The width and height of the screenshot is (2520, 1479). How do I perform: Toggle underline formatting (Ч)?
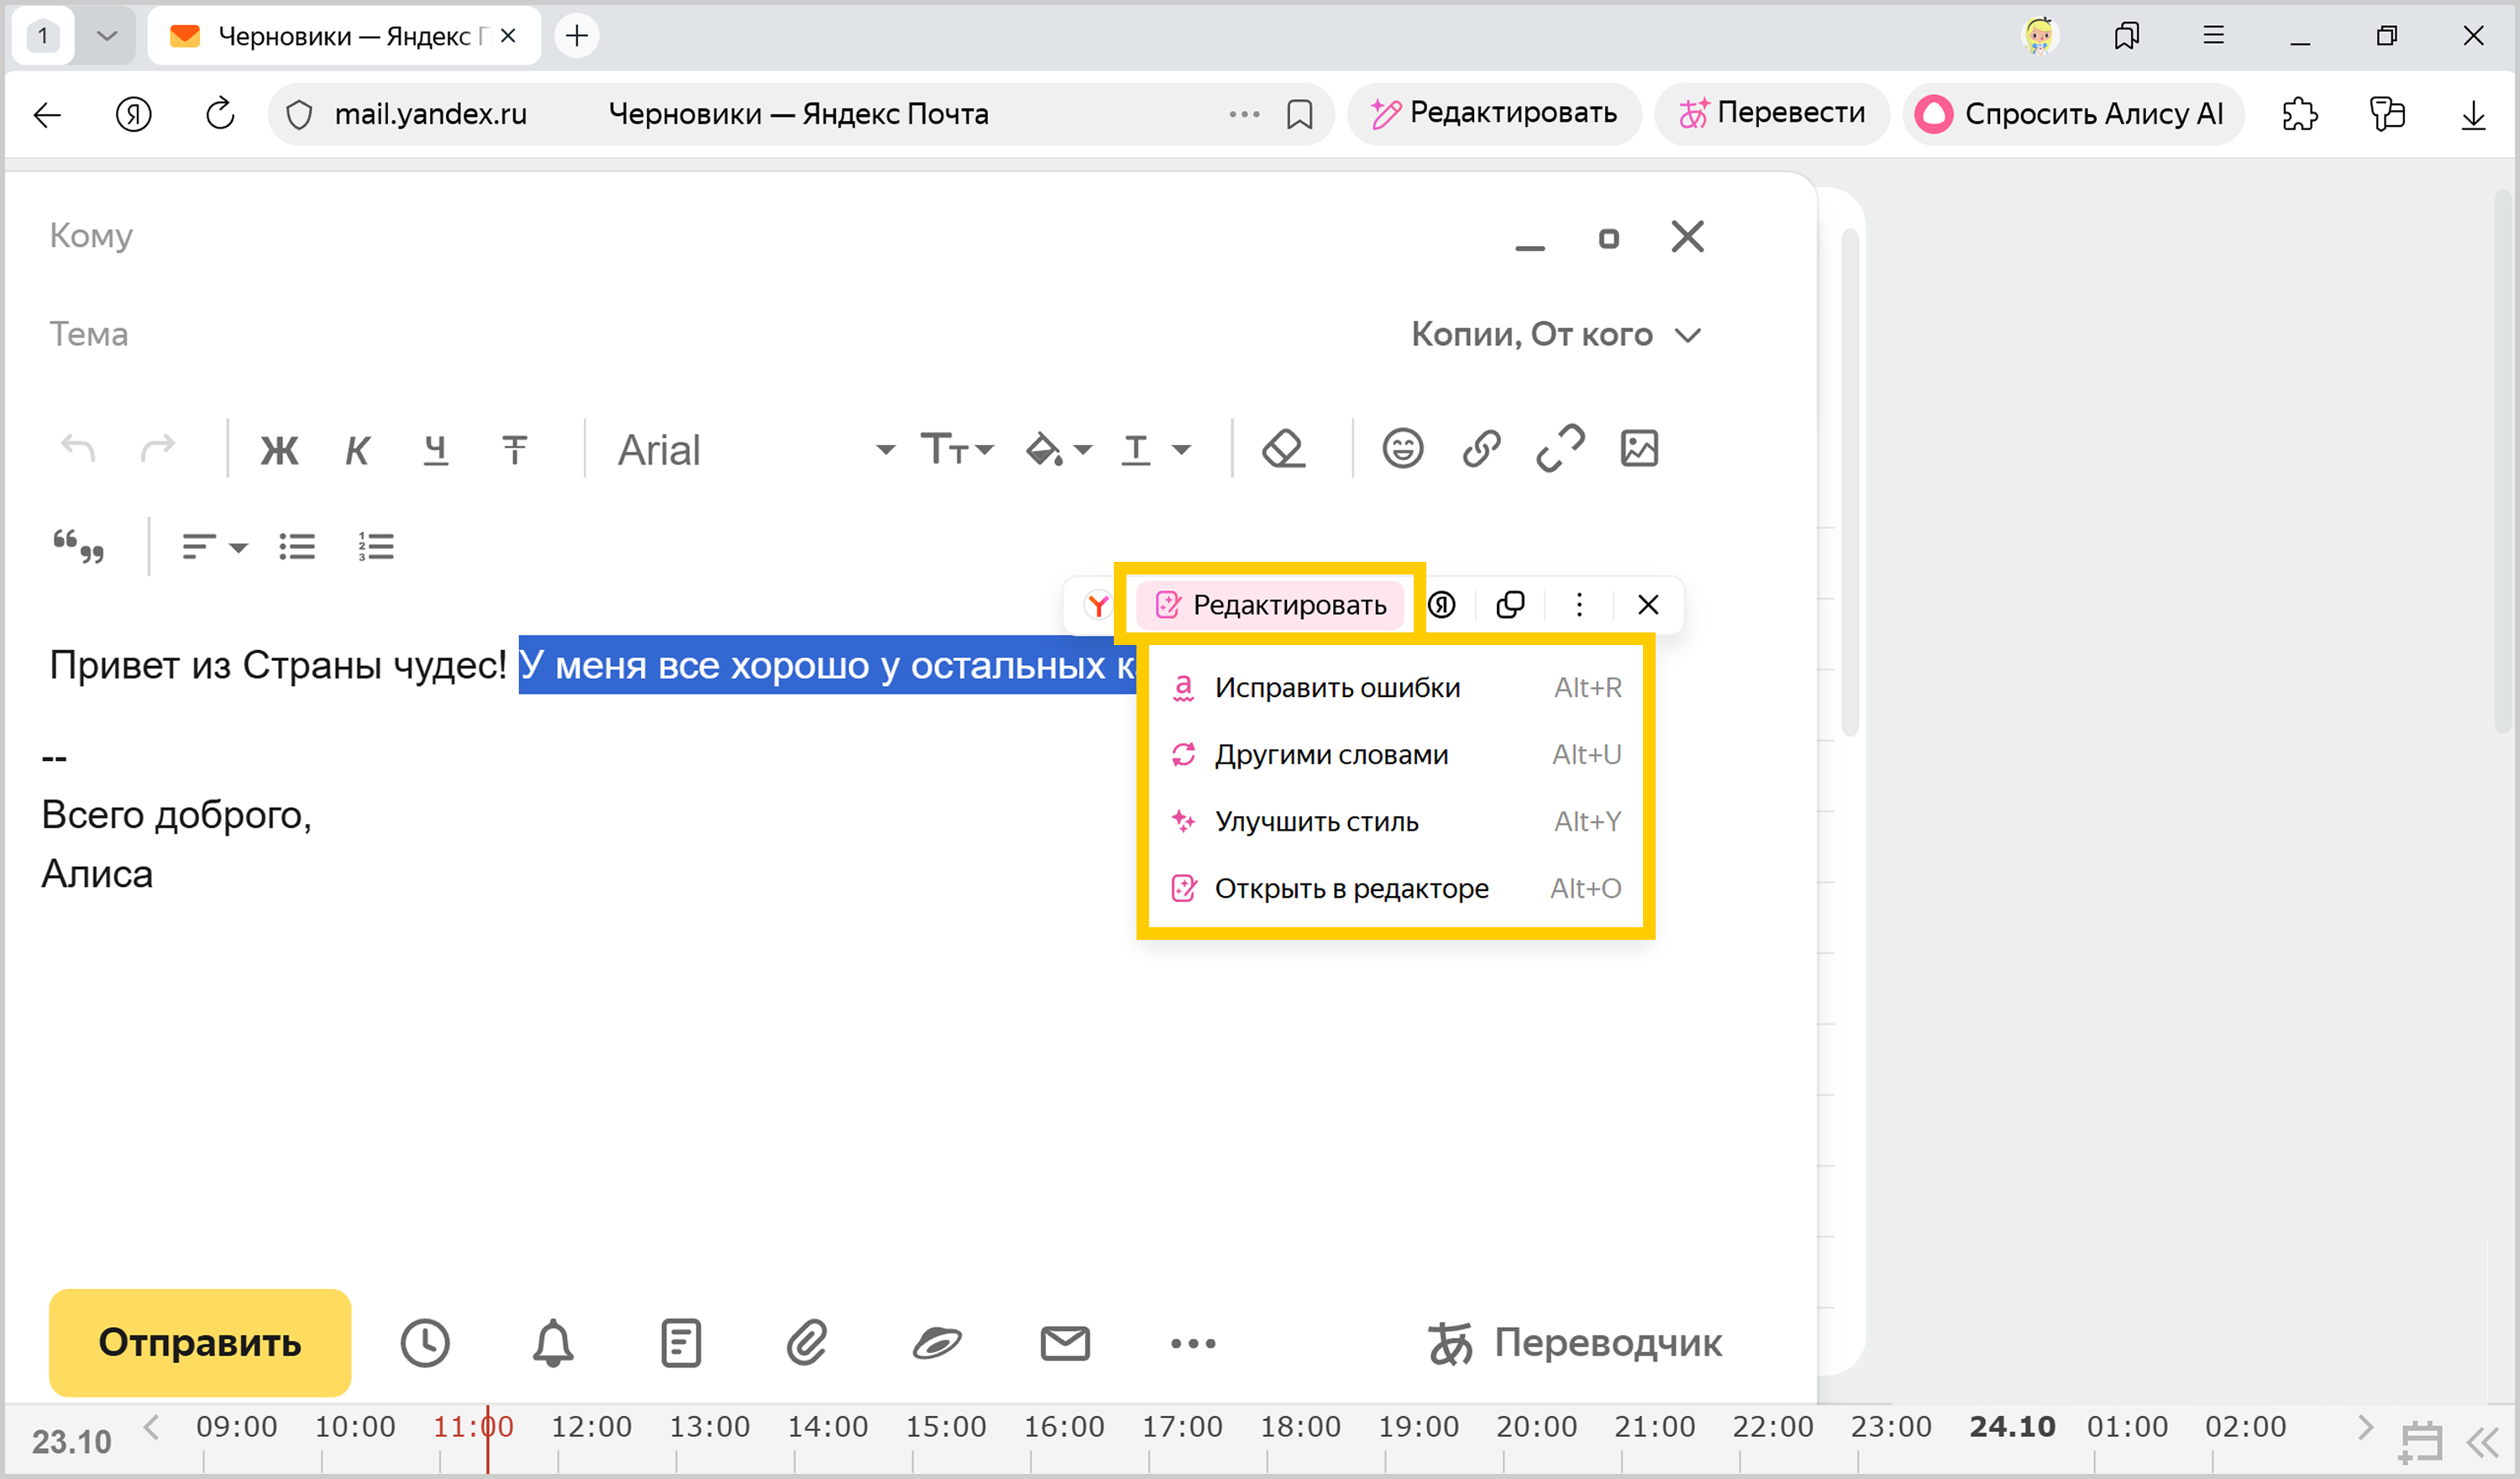click(x=435, y=451)
